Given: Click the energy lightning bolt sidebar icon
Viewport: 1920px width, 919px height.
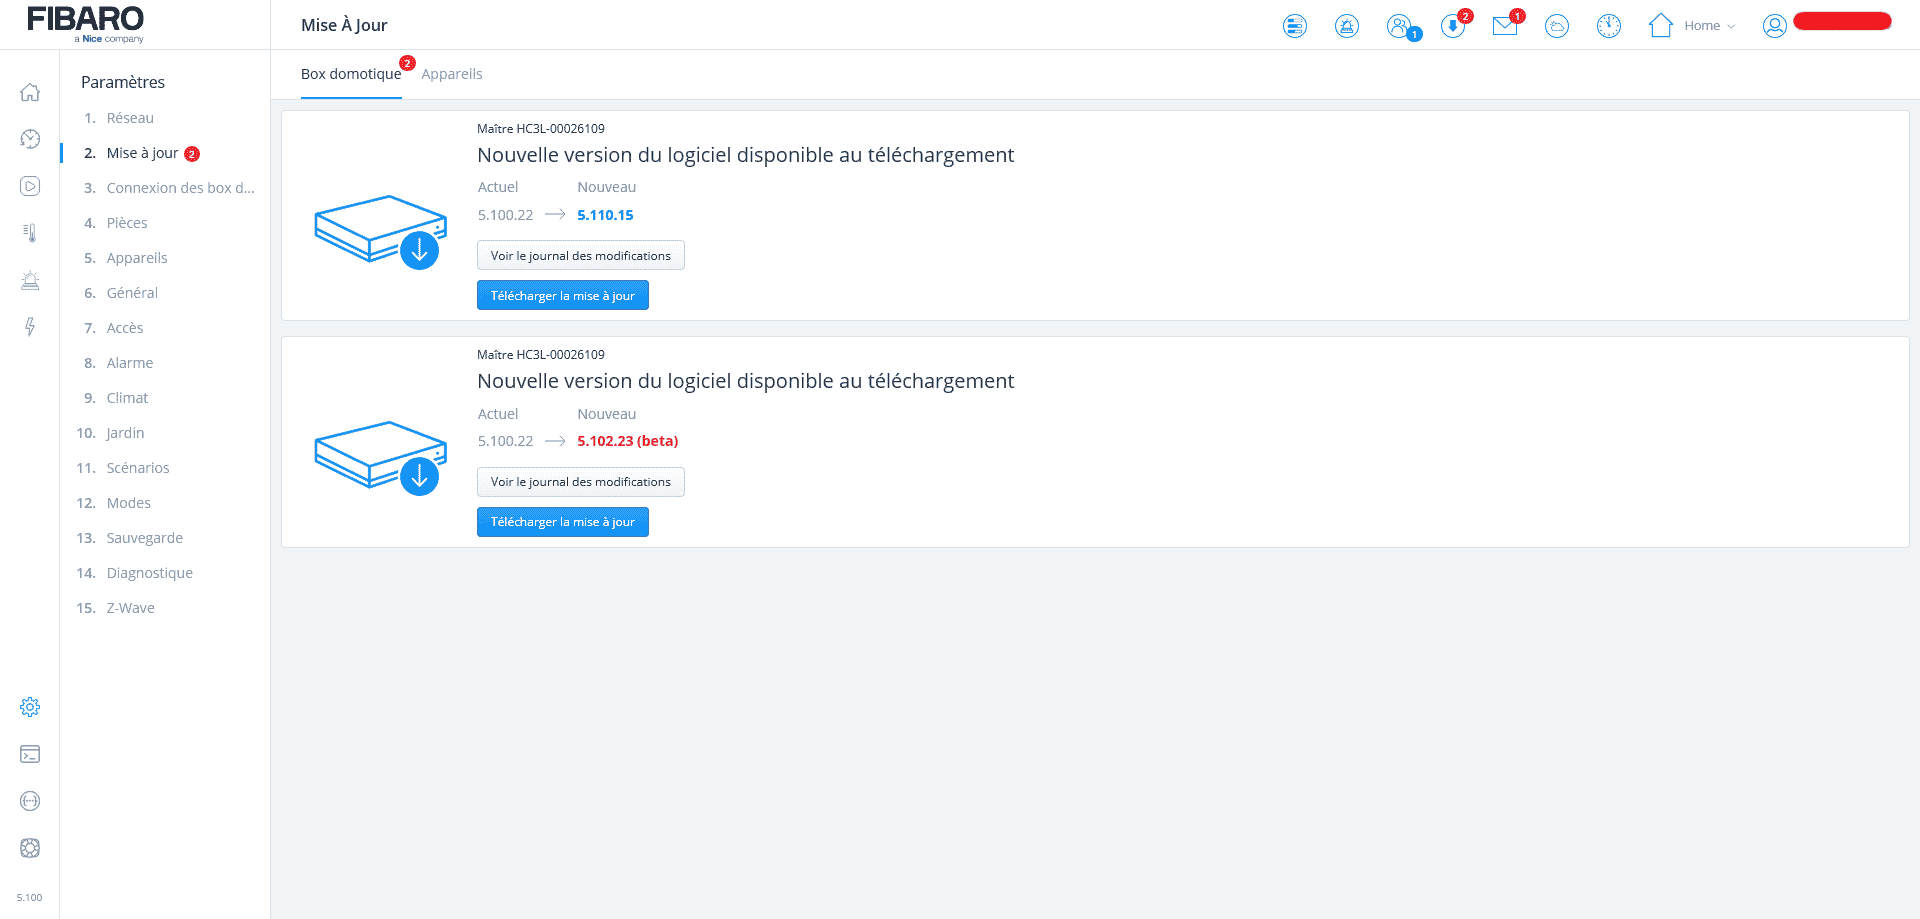Looking at the screenshot, I should tap(30, 327).
